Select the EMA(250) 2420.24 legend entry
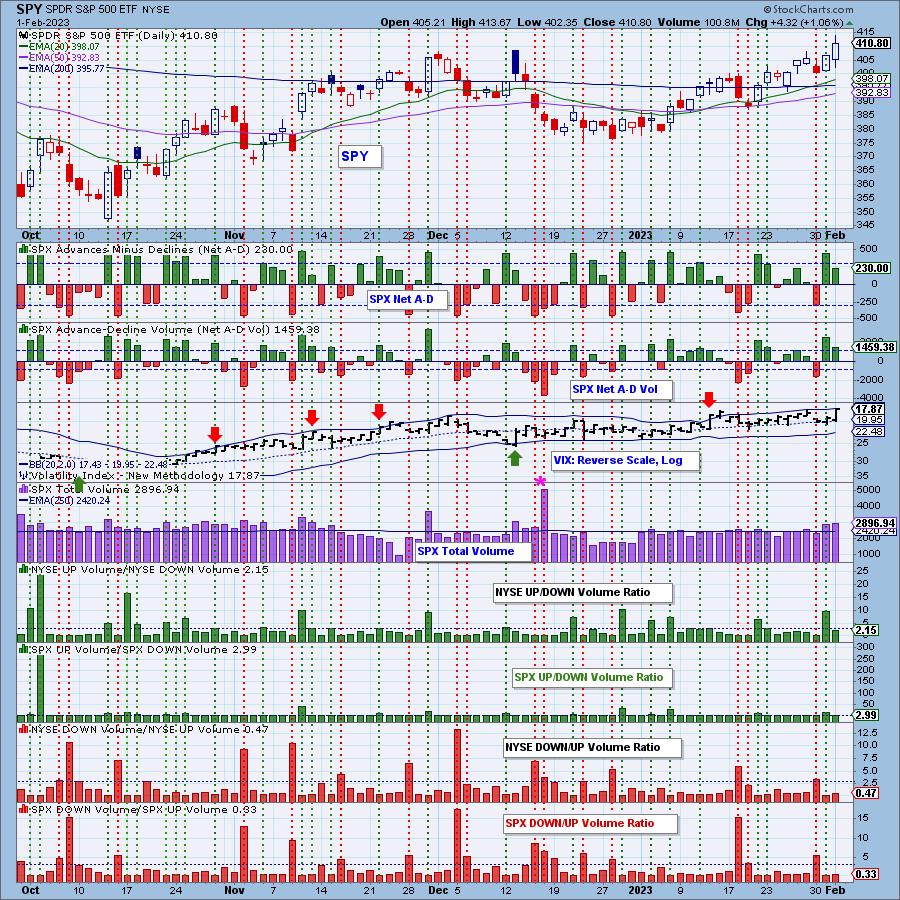Screen dimensions: 900x900 pyautogui.click(x=65, y=501)
